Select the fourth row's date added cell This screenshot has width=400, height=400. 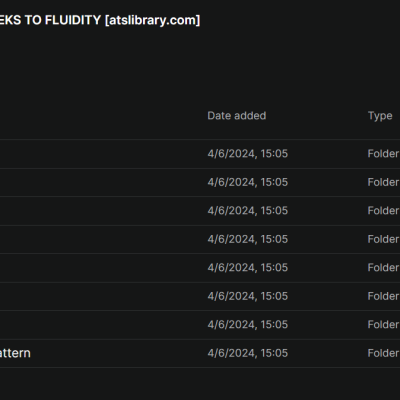pyautogui.click(x=248, y=239)
